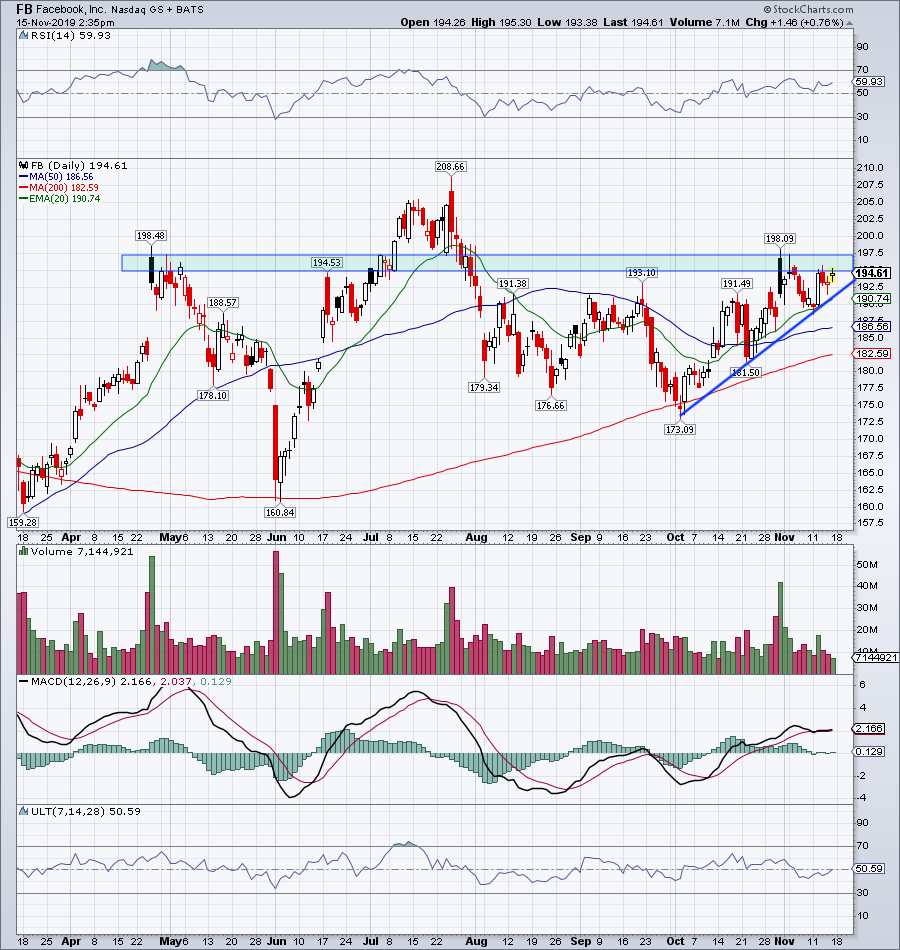Click the red MA(200) legend line
Image resolution: width=900 pixels, height=950 pixels.
pos(24,188)
